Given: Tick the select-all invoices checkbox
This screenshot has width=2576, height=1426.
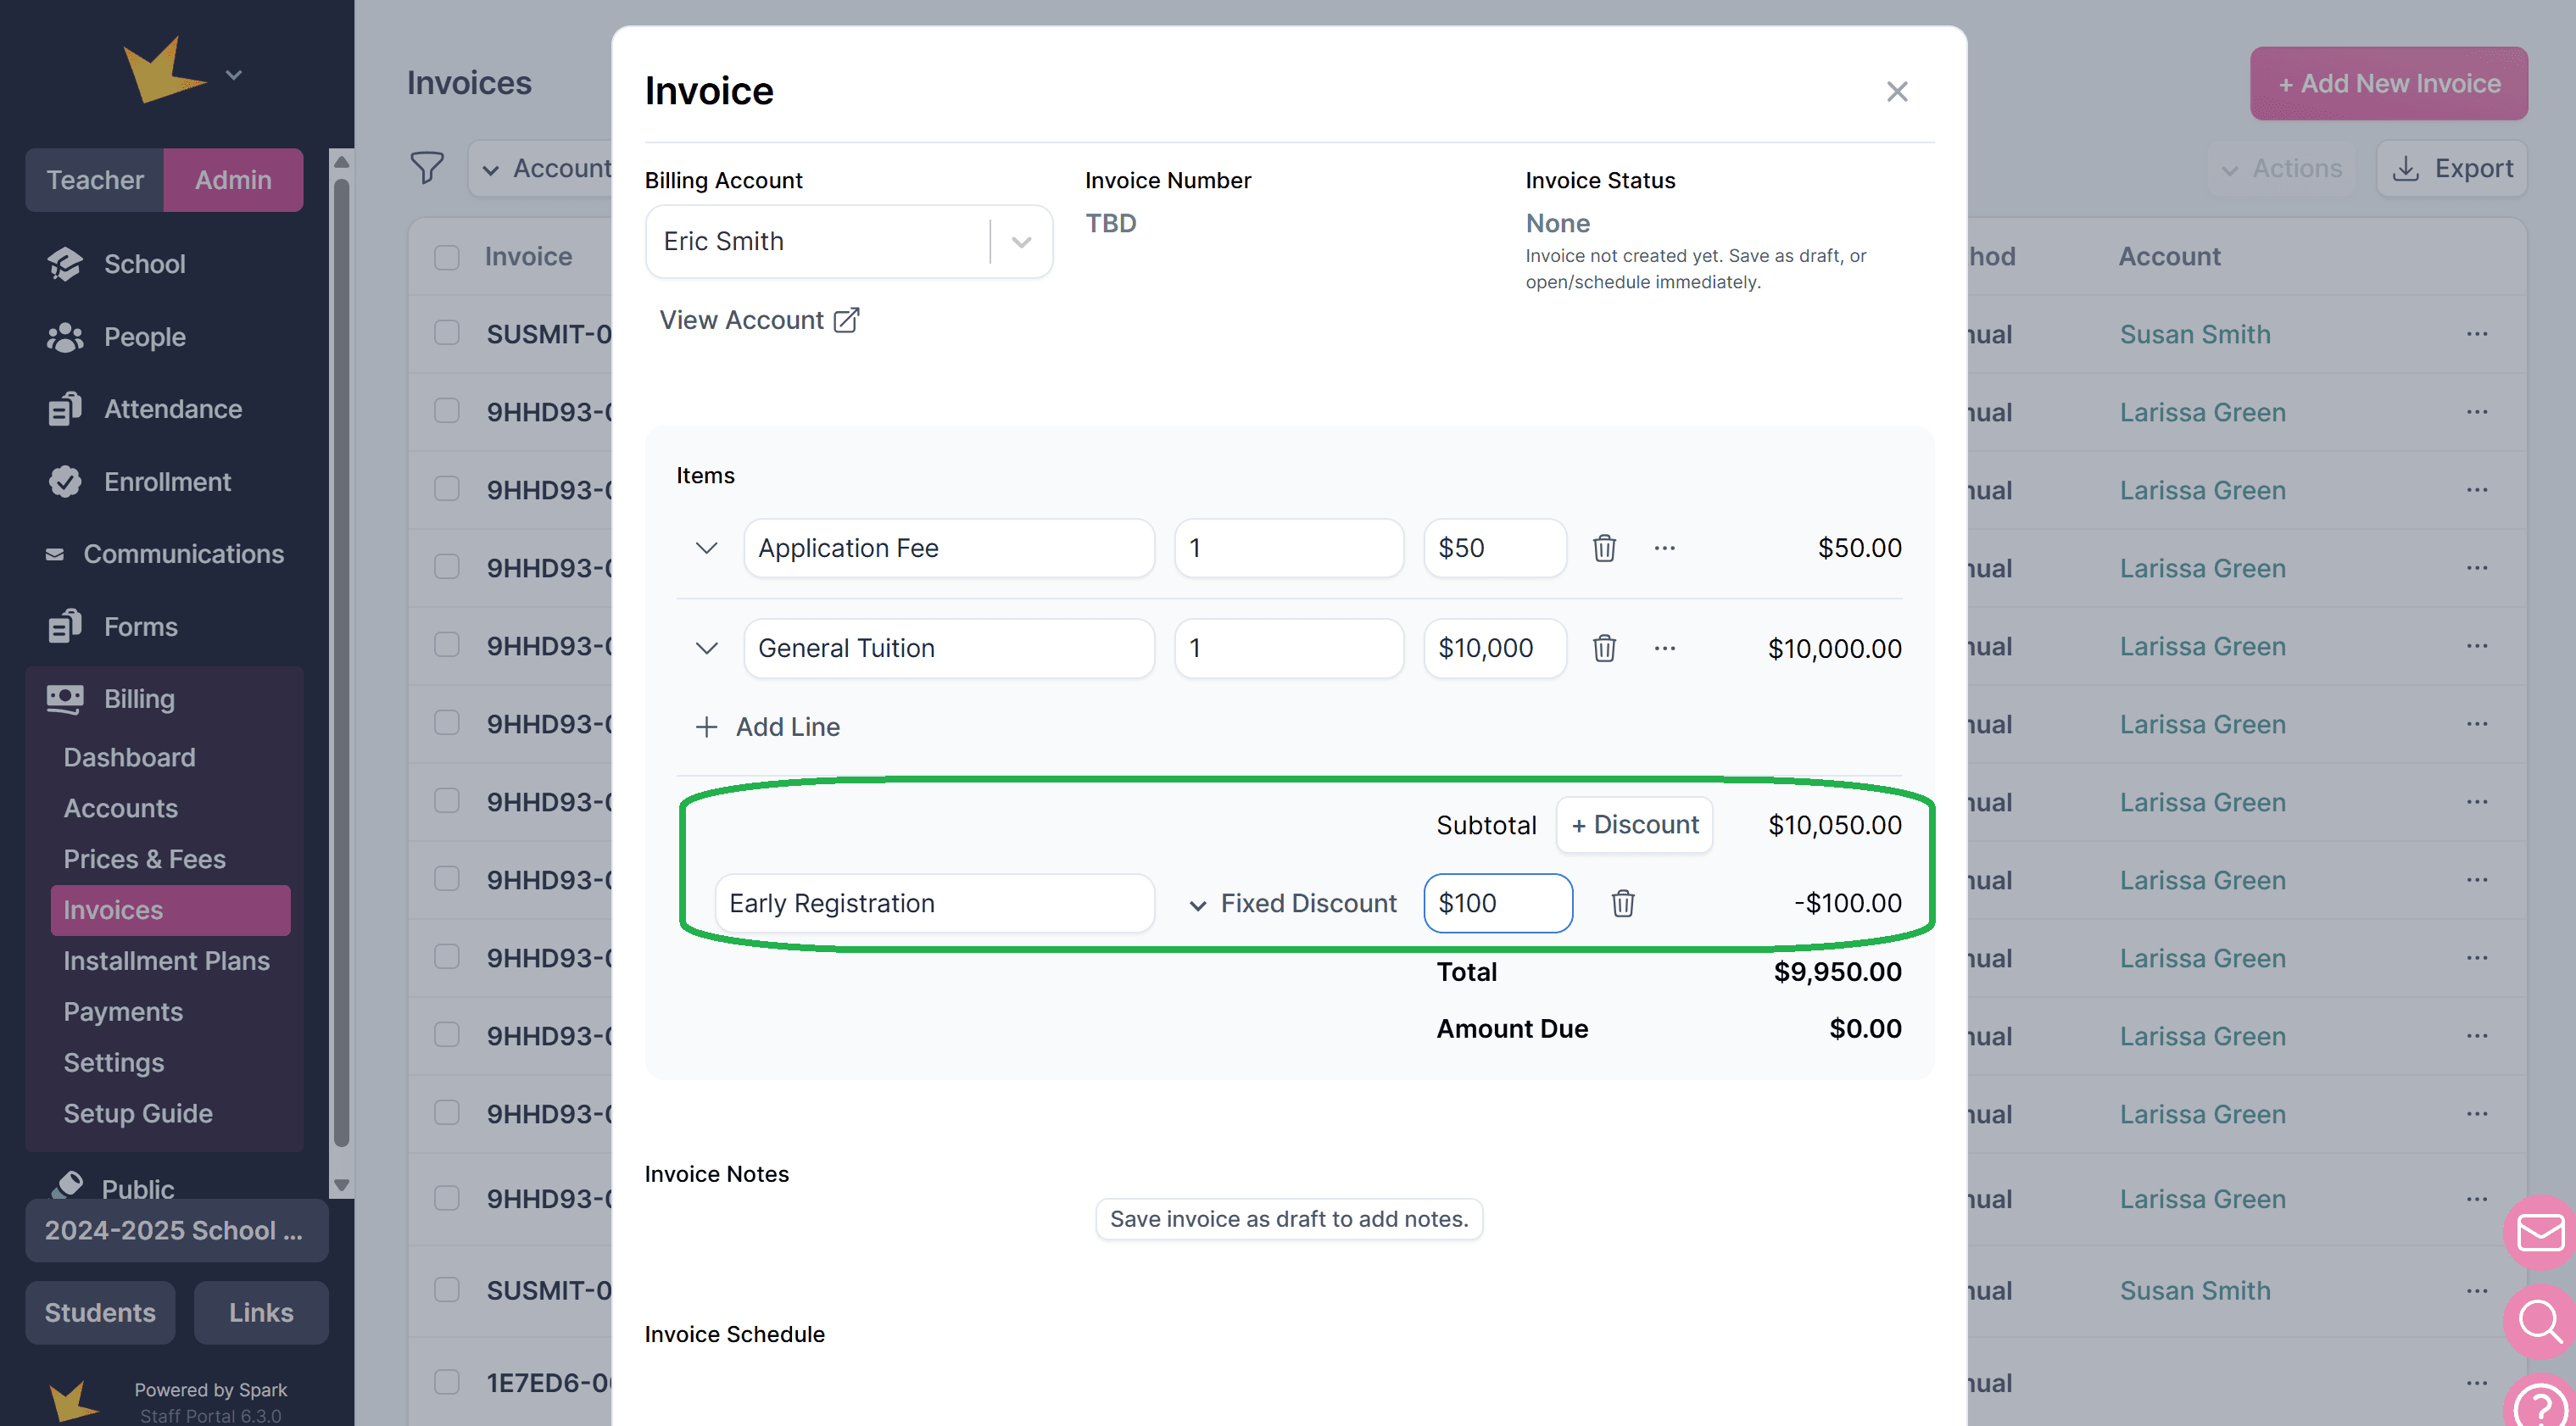Looking at the screenshot, I should click(447, 257).
